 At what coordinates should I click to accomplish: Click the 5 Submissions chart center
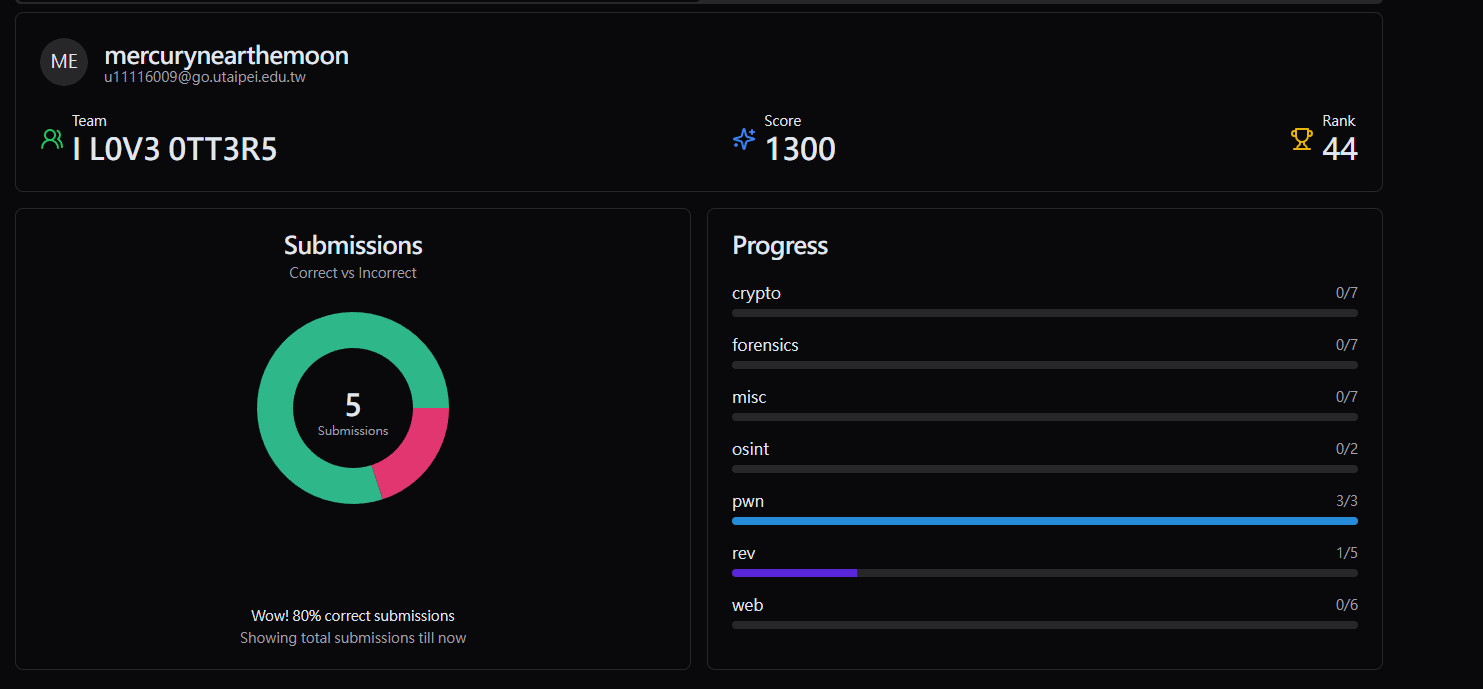(353, 412)
